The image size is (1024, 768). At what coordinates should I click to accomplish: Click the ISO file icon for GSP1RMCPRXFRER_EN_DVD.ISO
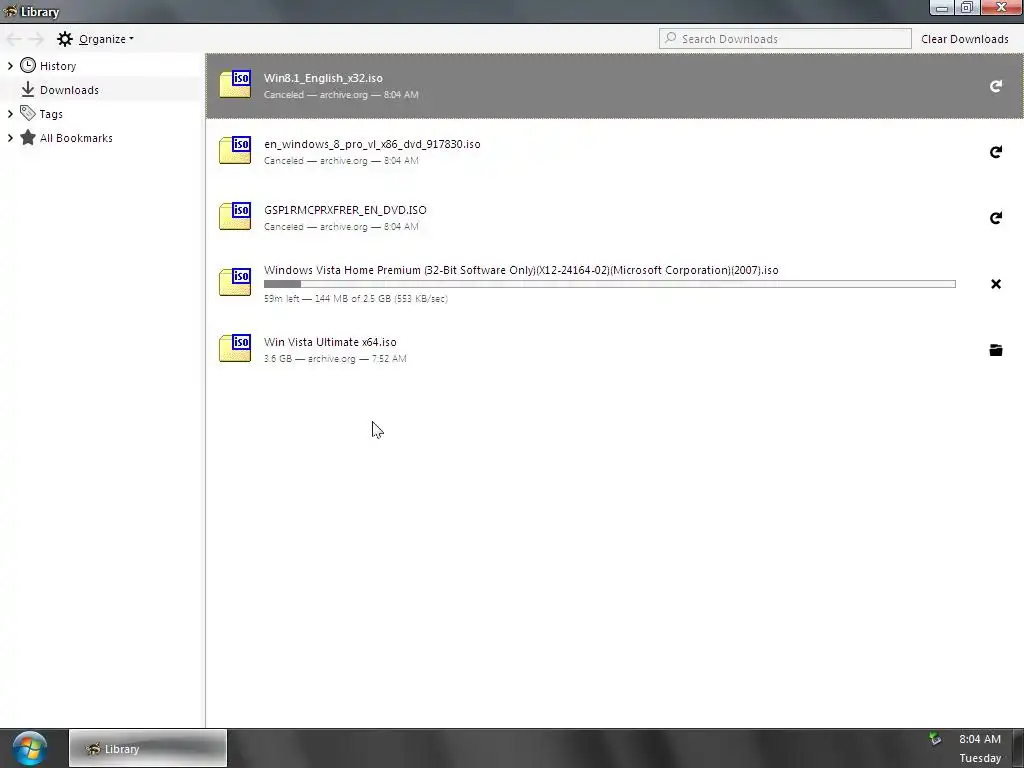pyautogui.click(x=235, y=217)
